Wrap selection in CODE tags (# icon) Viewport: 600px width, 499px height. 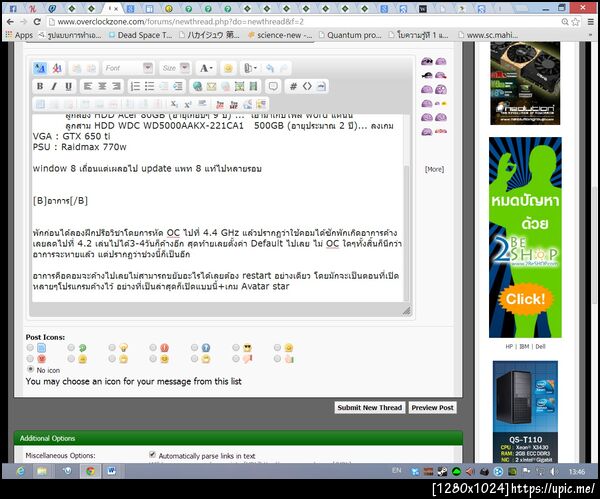tap(293, 86)
